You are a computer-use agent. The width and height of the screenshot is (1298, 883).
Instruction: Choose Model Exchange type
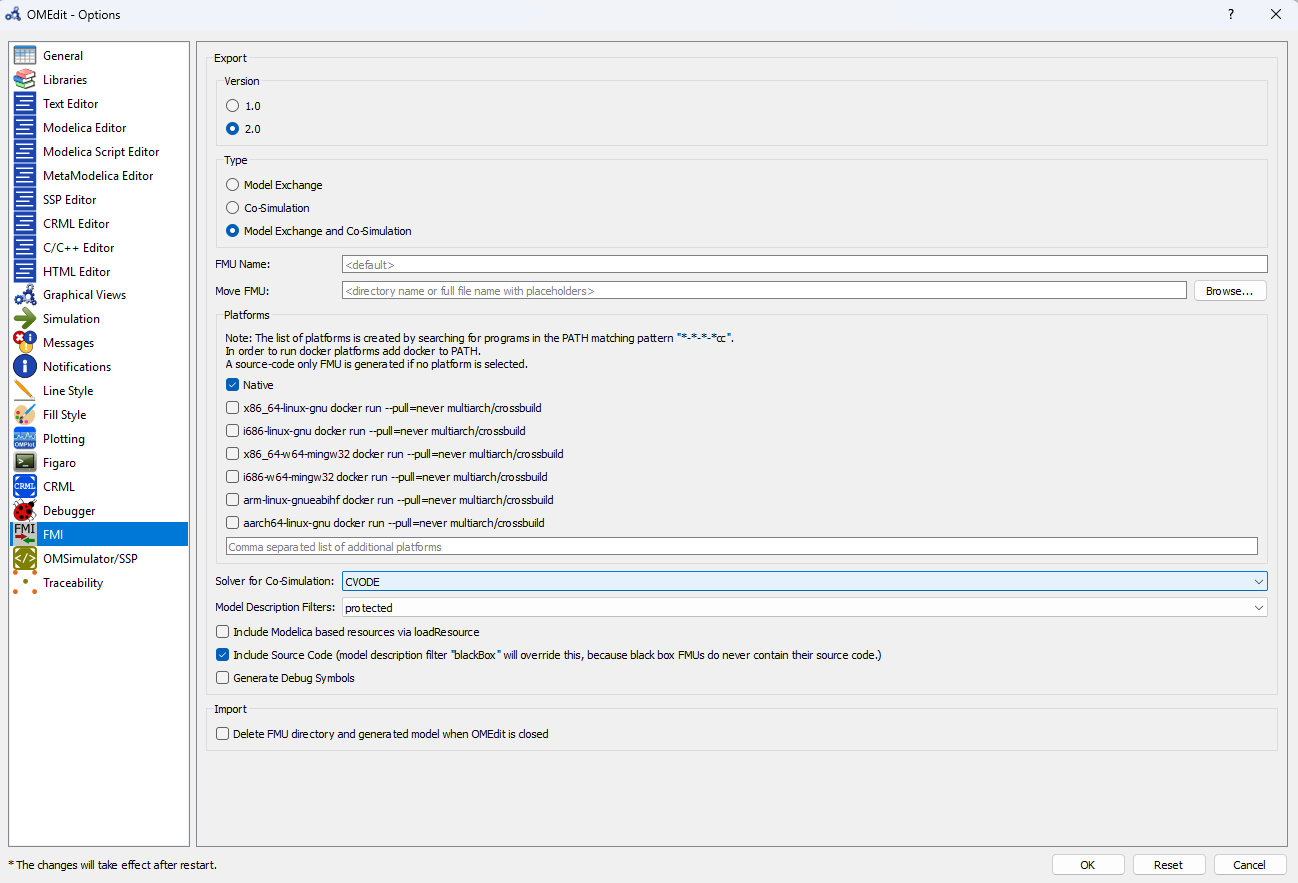[x=233, y=185]
